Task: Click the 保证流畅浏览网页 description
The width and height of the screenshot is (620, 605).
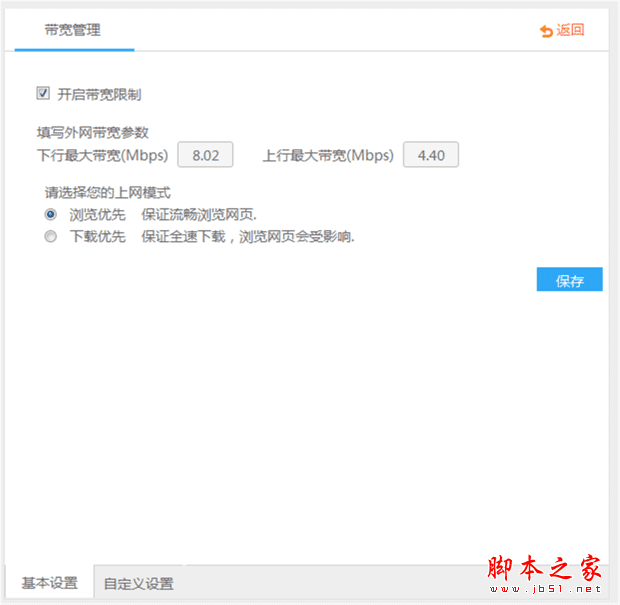Action: (x=199, y=215)
